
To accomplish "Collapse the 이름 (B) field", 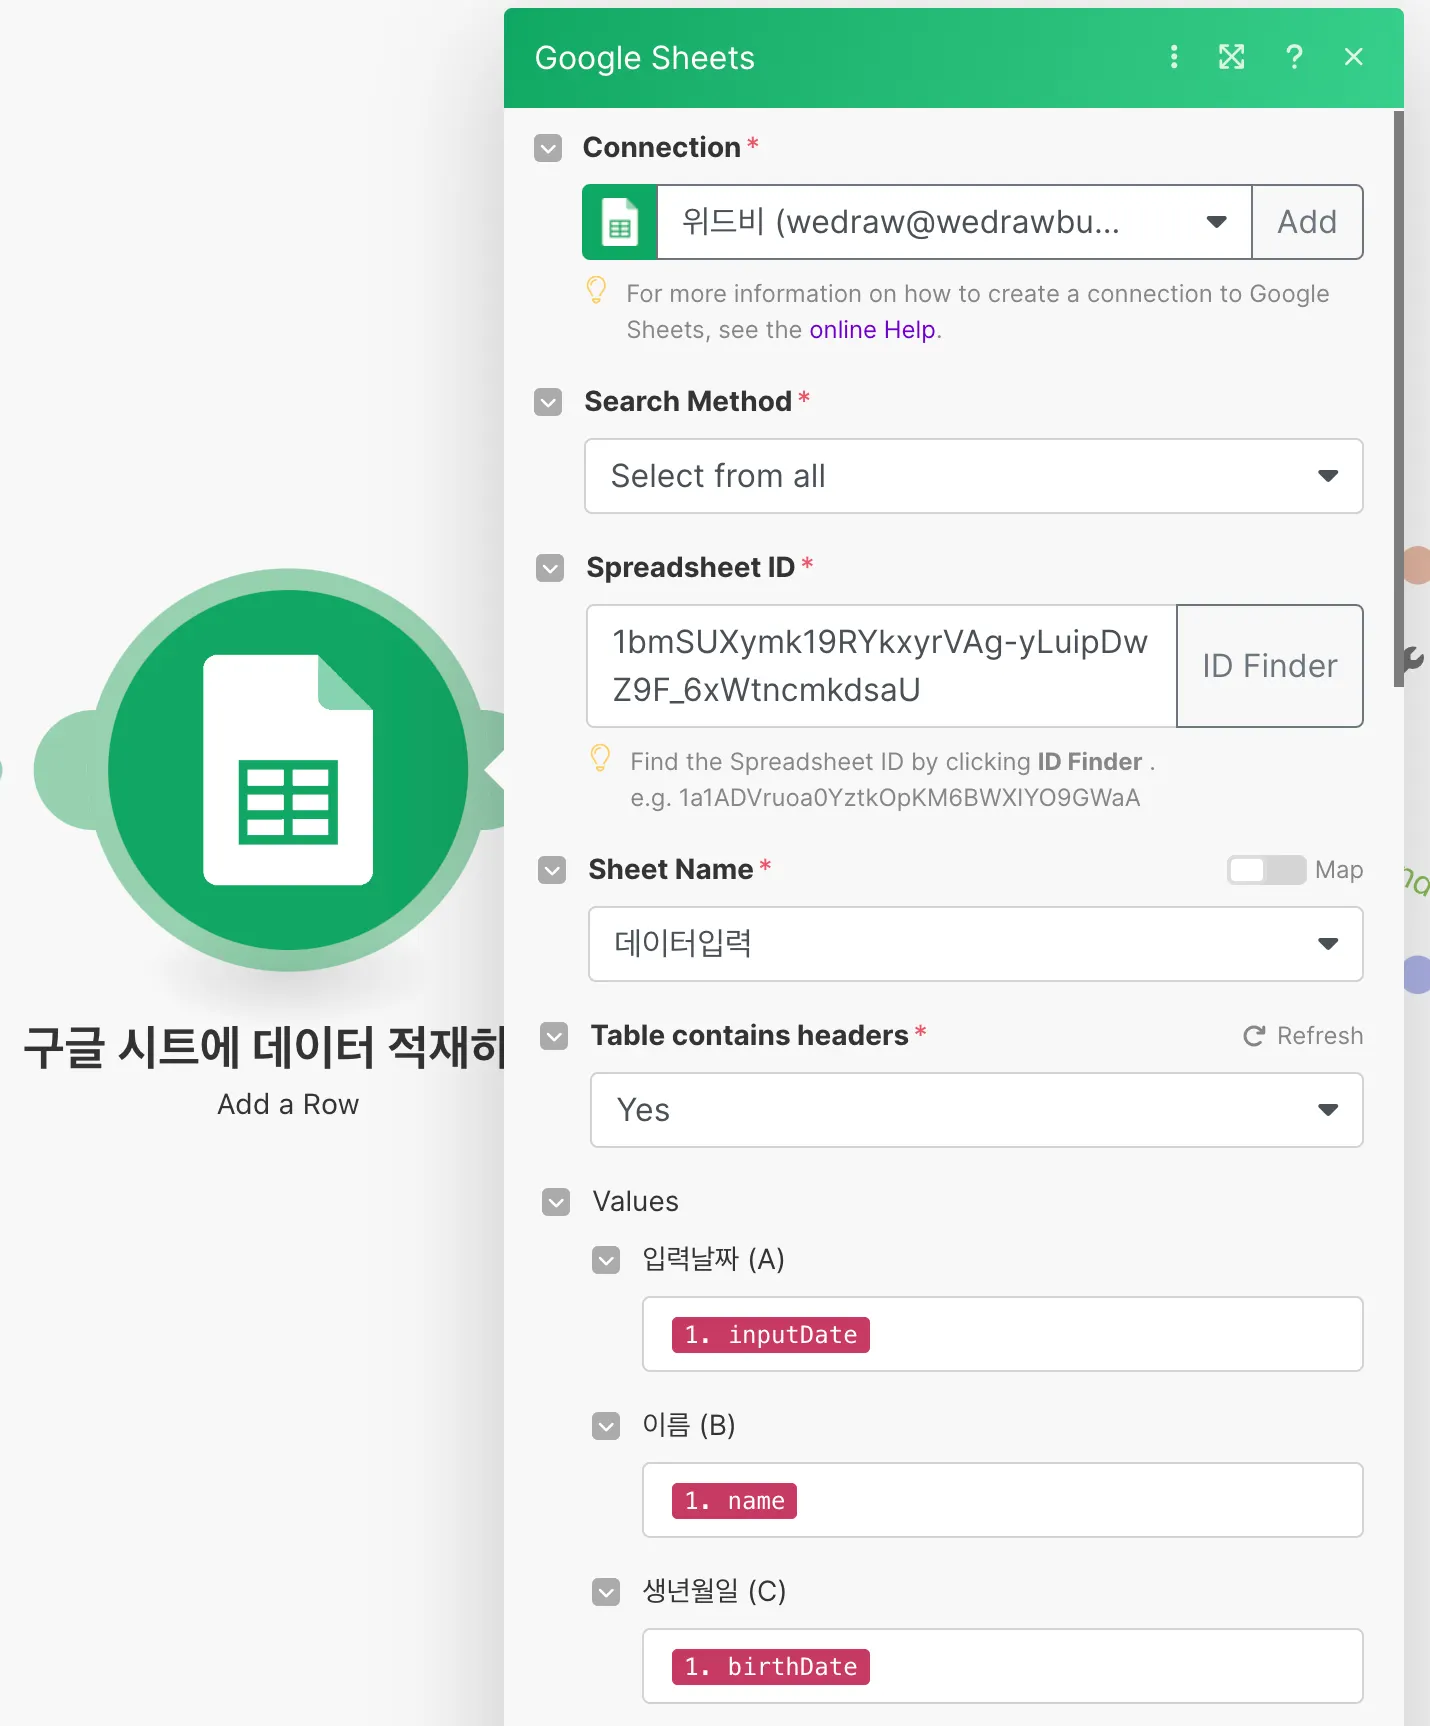I will pyautogui.click(x=606, y=1426).
